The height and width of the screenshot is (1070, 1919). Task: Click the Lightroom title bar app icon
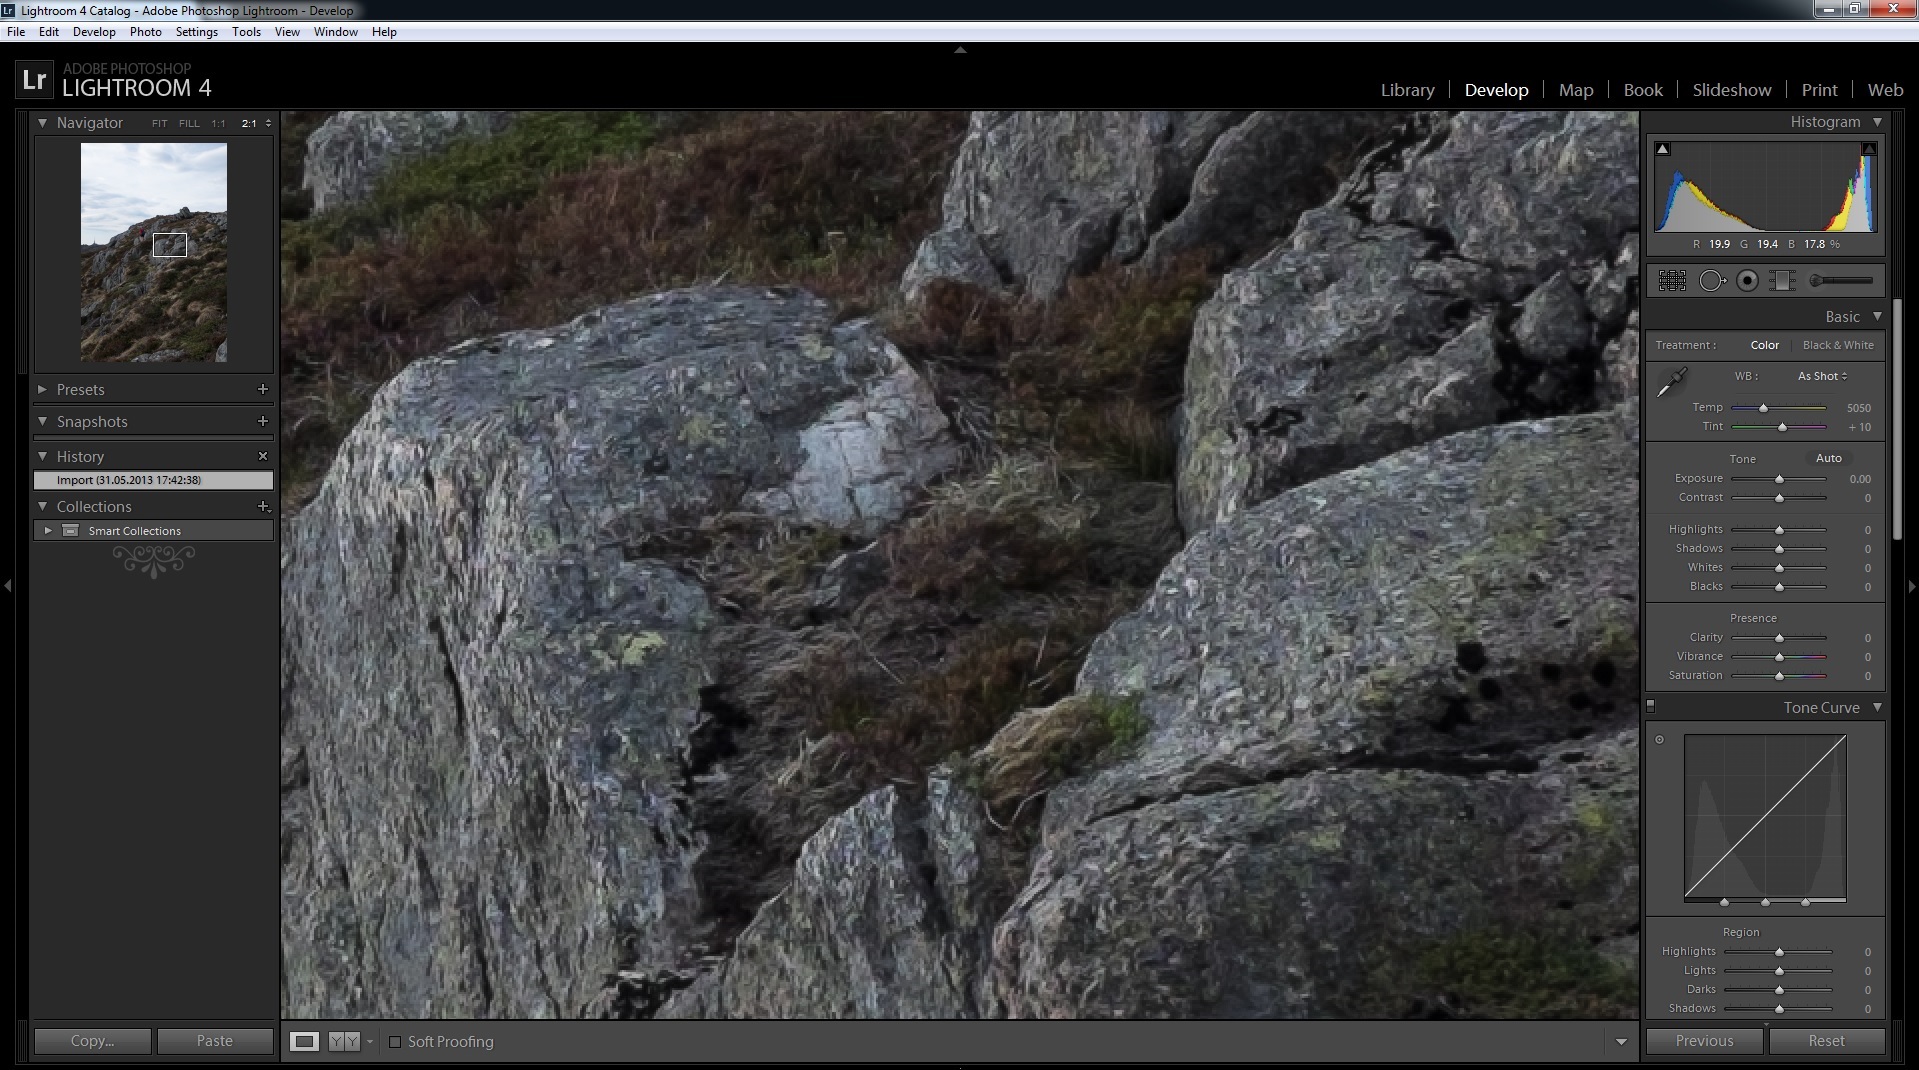pyautogui.click(x=8, y=10)
